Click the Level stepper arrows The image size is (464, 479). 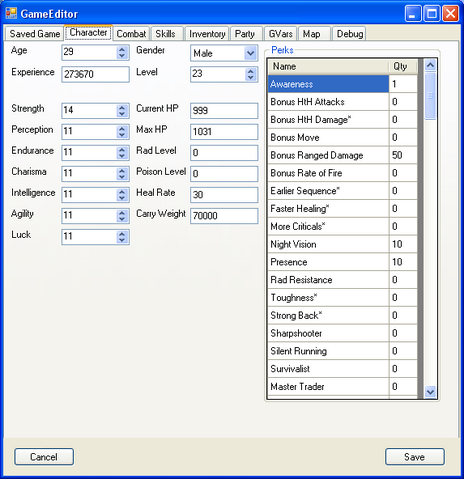(x=251, y=74)
